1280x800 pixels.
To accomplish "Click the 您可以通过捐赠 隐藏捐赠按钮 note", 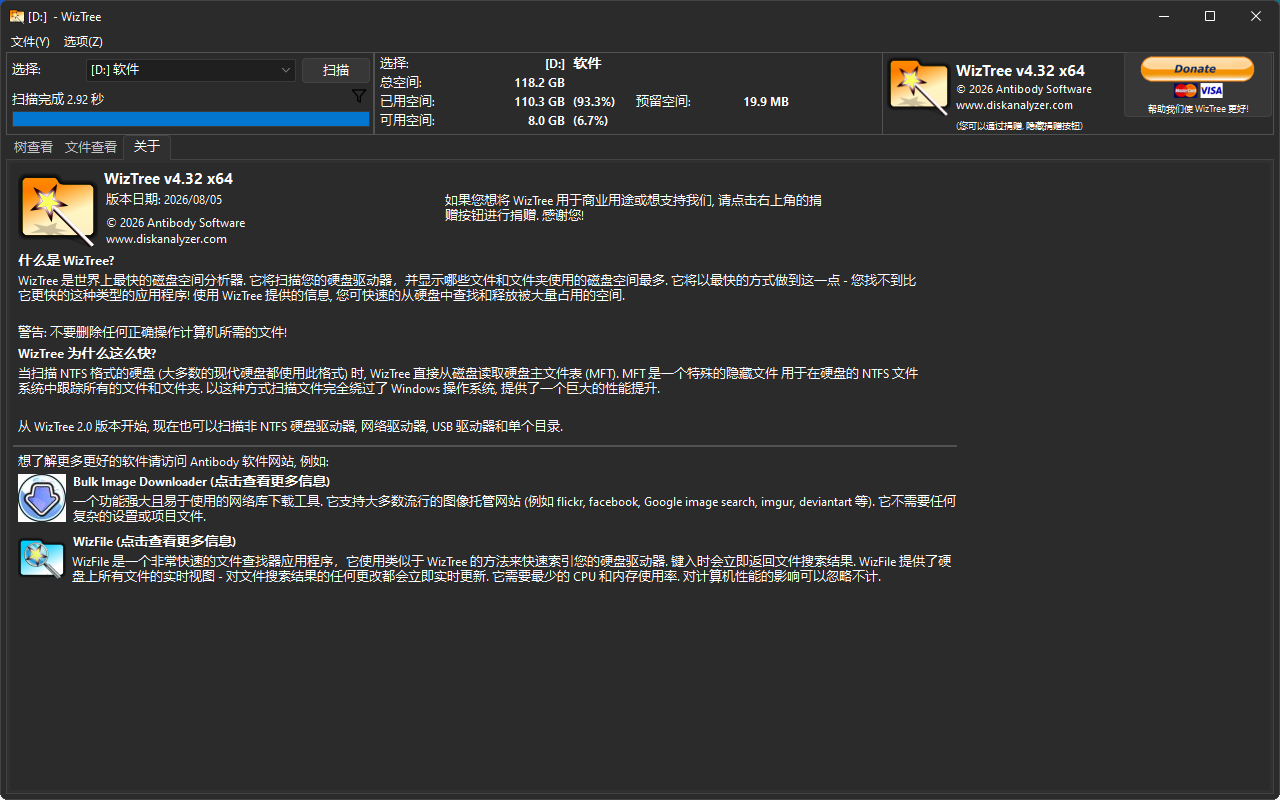I will [x=1019, y=126].
